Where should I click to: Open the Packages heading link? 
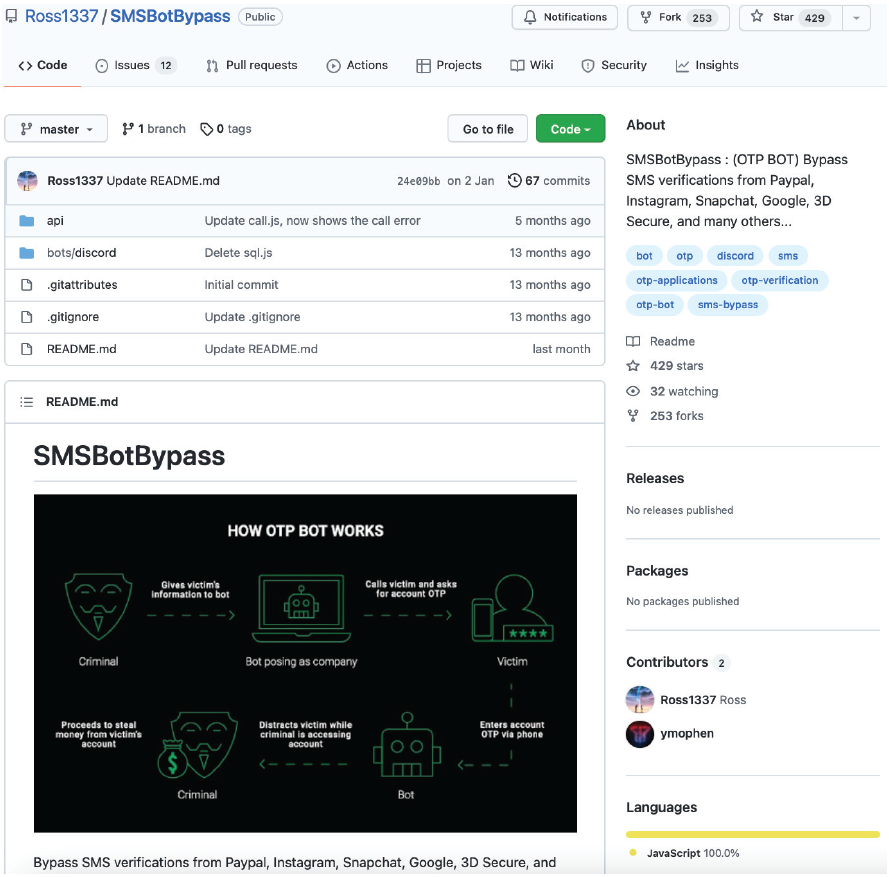tap(657, 571)
